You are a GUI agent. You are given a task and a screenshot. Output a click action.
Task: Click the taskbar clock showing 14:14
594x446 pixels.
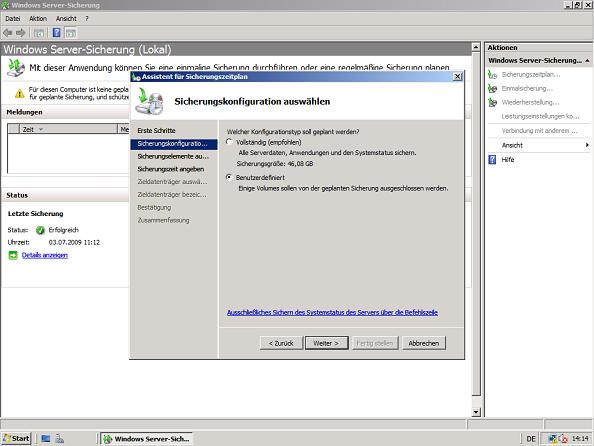point(580,439)
